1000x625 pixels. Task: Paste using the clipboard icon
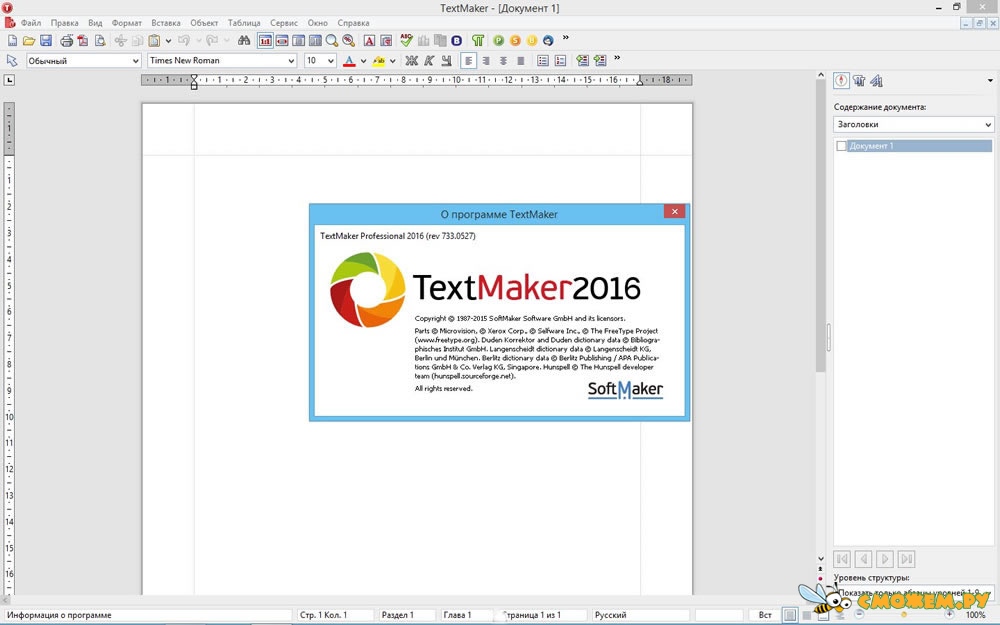coord(154,41)
